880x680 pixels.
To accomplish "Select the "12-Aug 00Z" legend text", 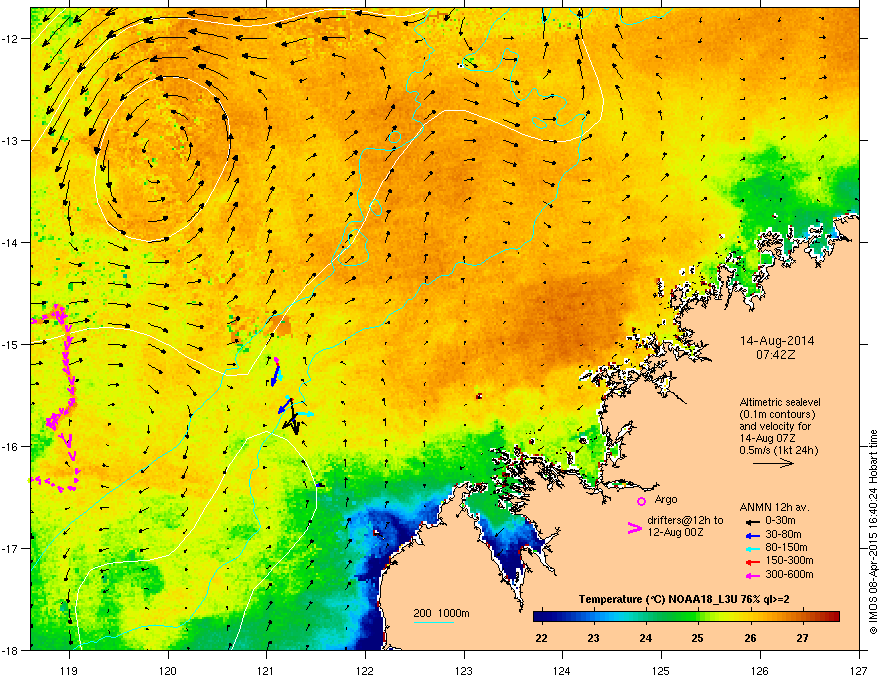I will pyautogui.click(x=675, y=532).
